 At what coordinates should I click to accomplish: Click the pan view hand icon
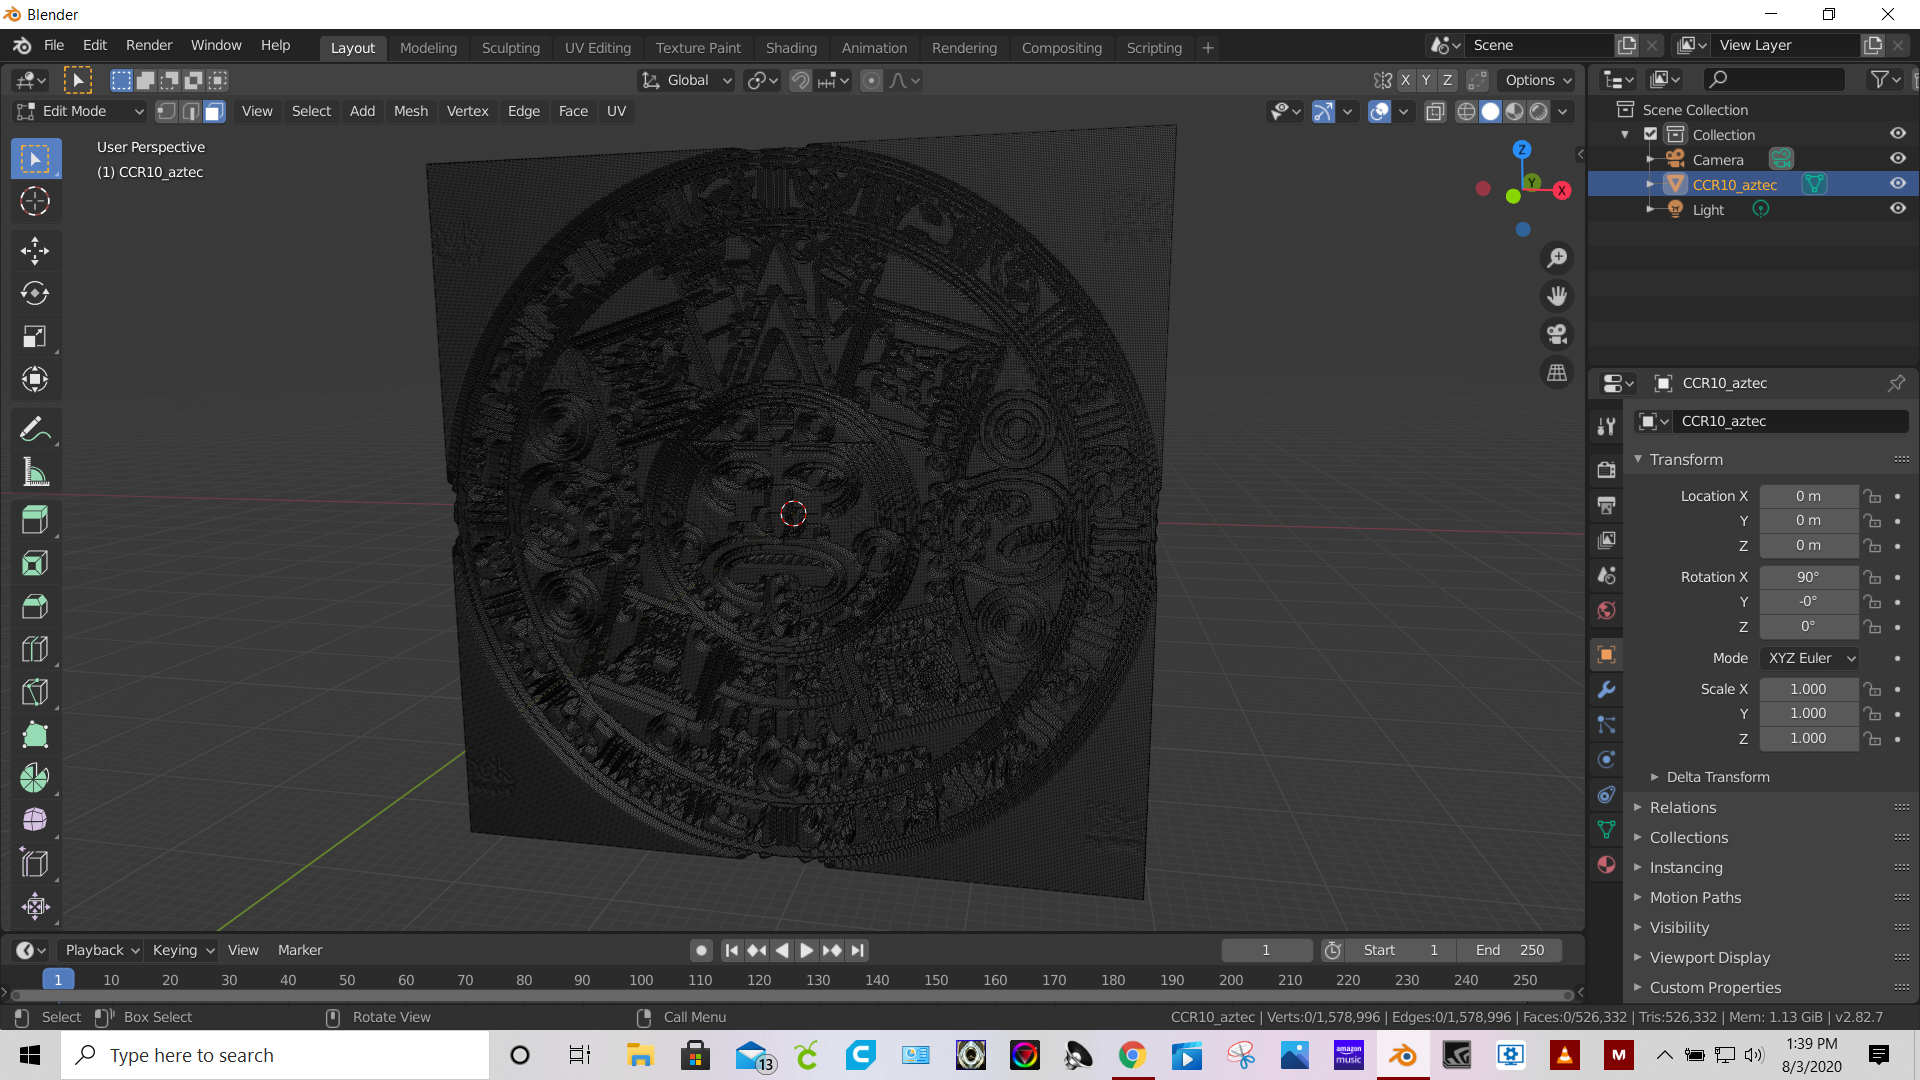(x=1557, y=296)
